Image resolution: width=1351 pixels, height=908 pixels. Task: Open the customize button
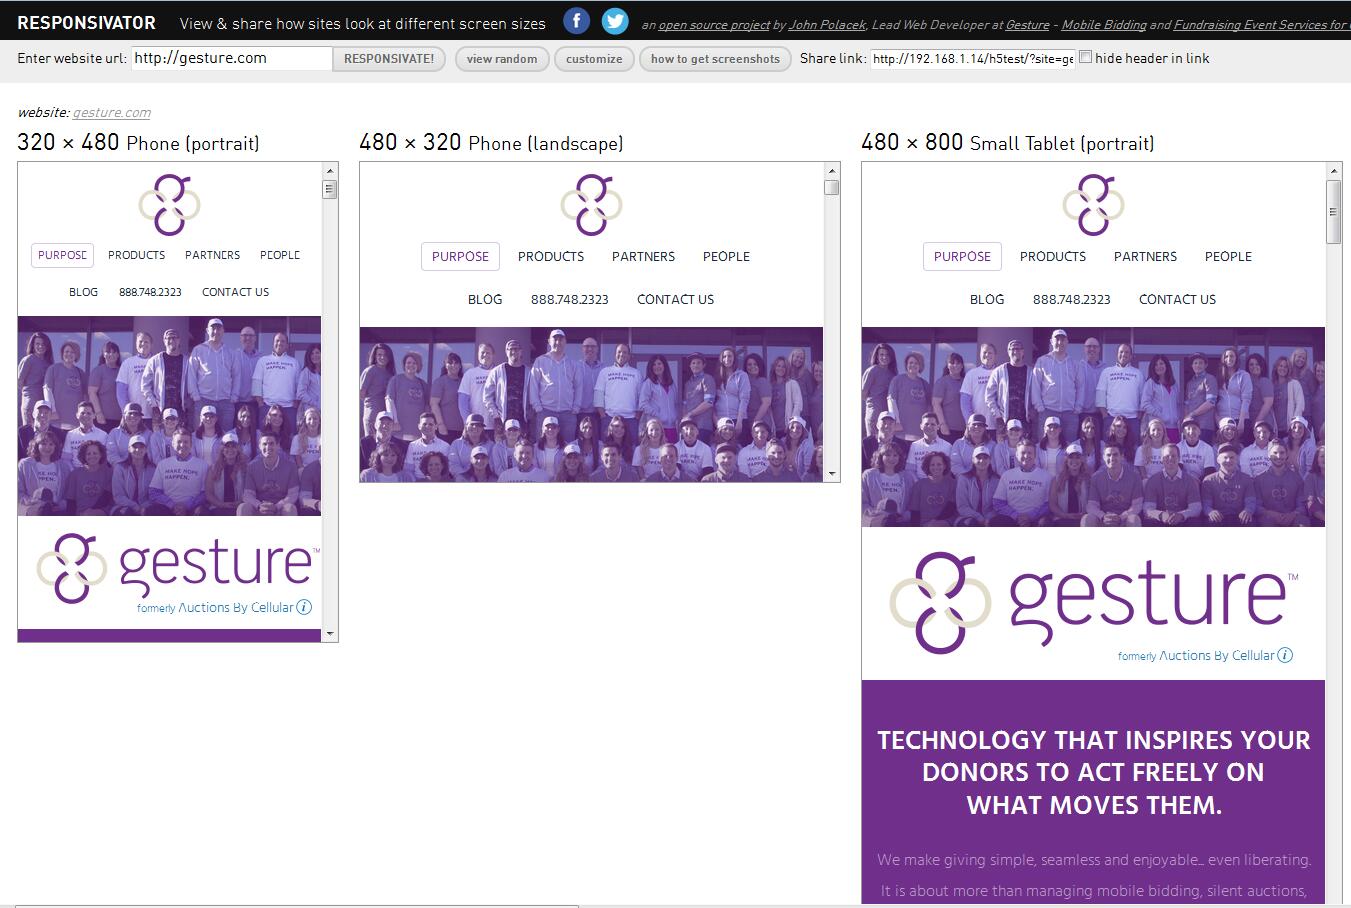594,59
